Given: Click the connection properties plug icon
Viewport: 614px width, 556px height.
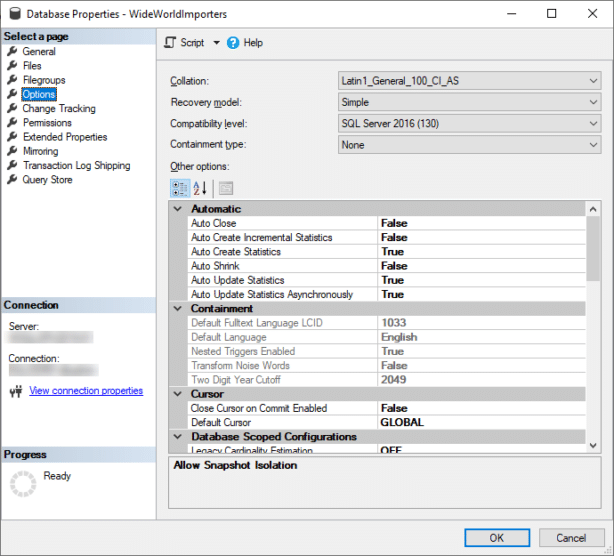Looking at the screenshot, I should tap(16, 391).
